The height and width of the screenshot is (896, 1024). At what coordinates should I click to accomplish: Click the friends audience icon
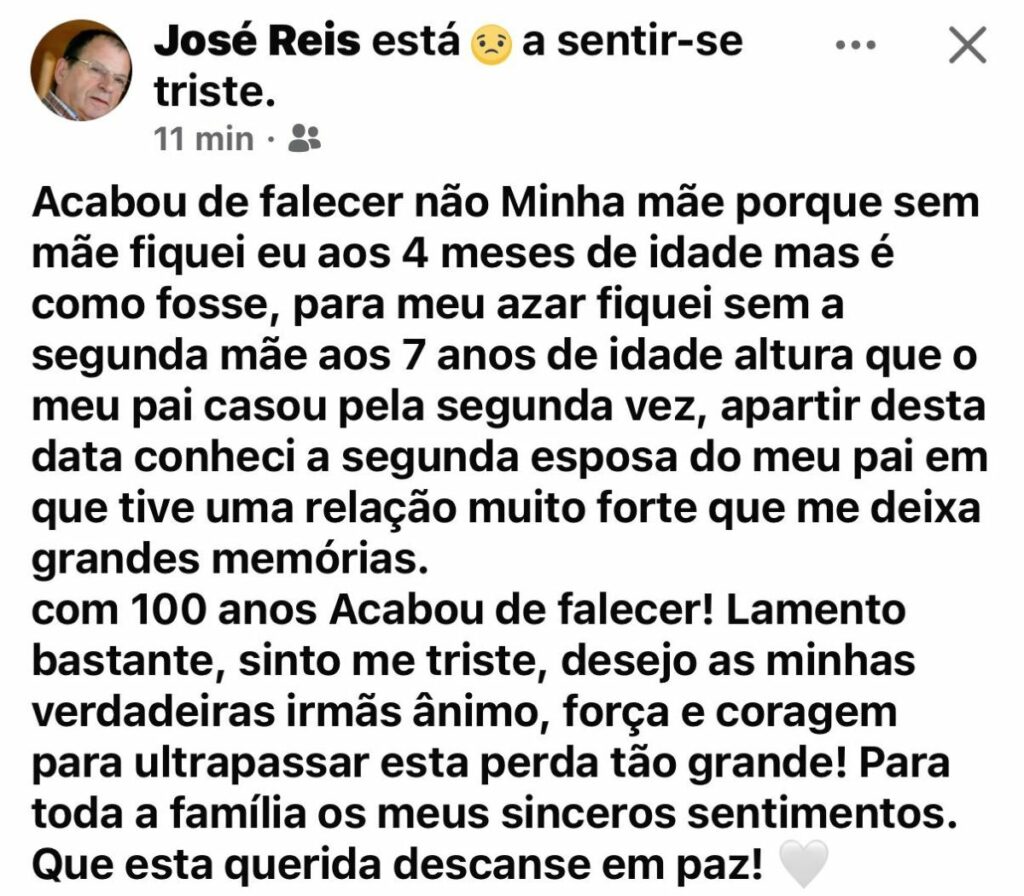point(303,138)
